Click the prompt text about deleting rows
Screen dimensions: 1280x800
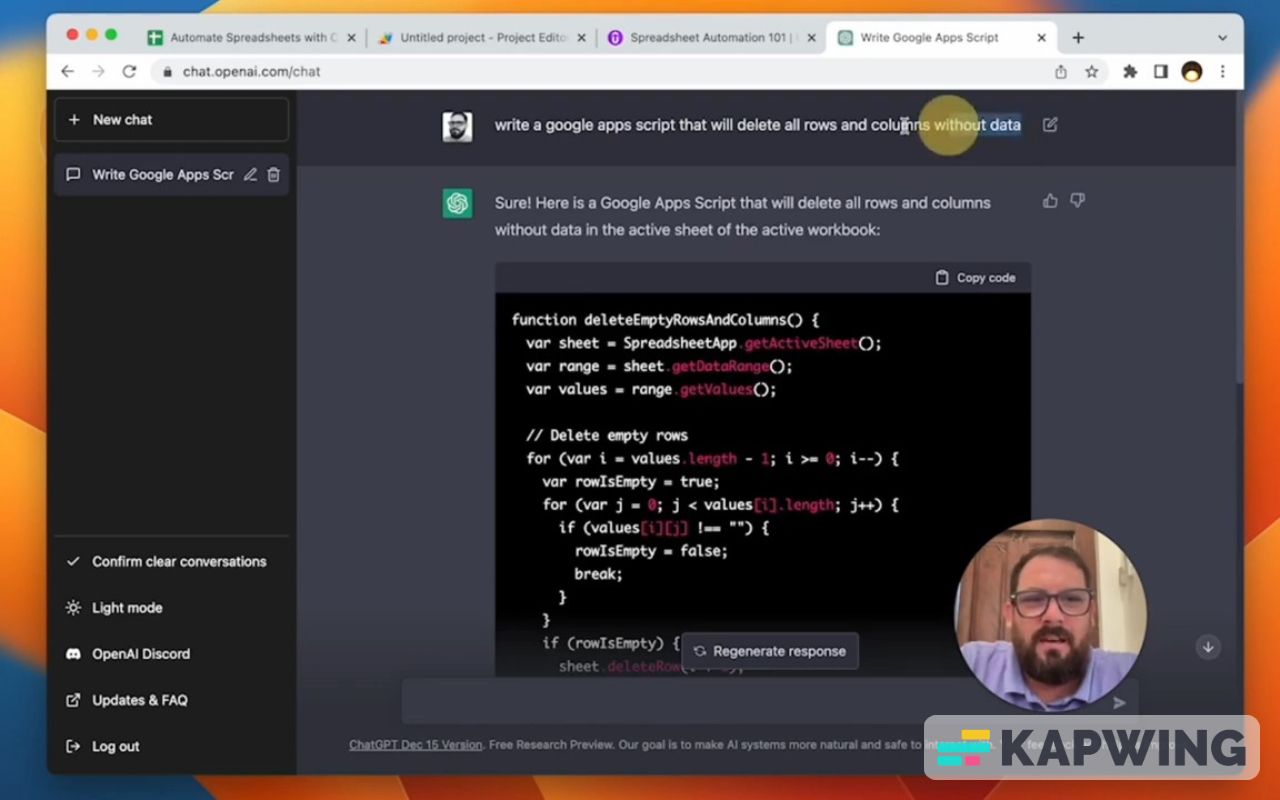[x=758, y=125]
